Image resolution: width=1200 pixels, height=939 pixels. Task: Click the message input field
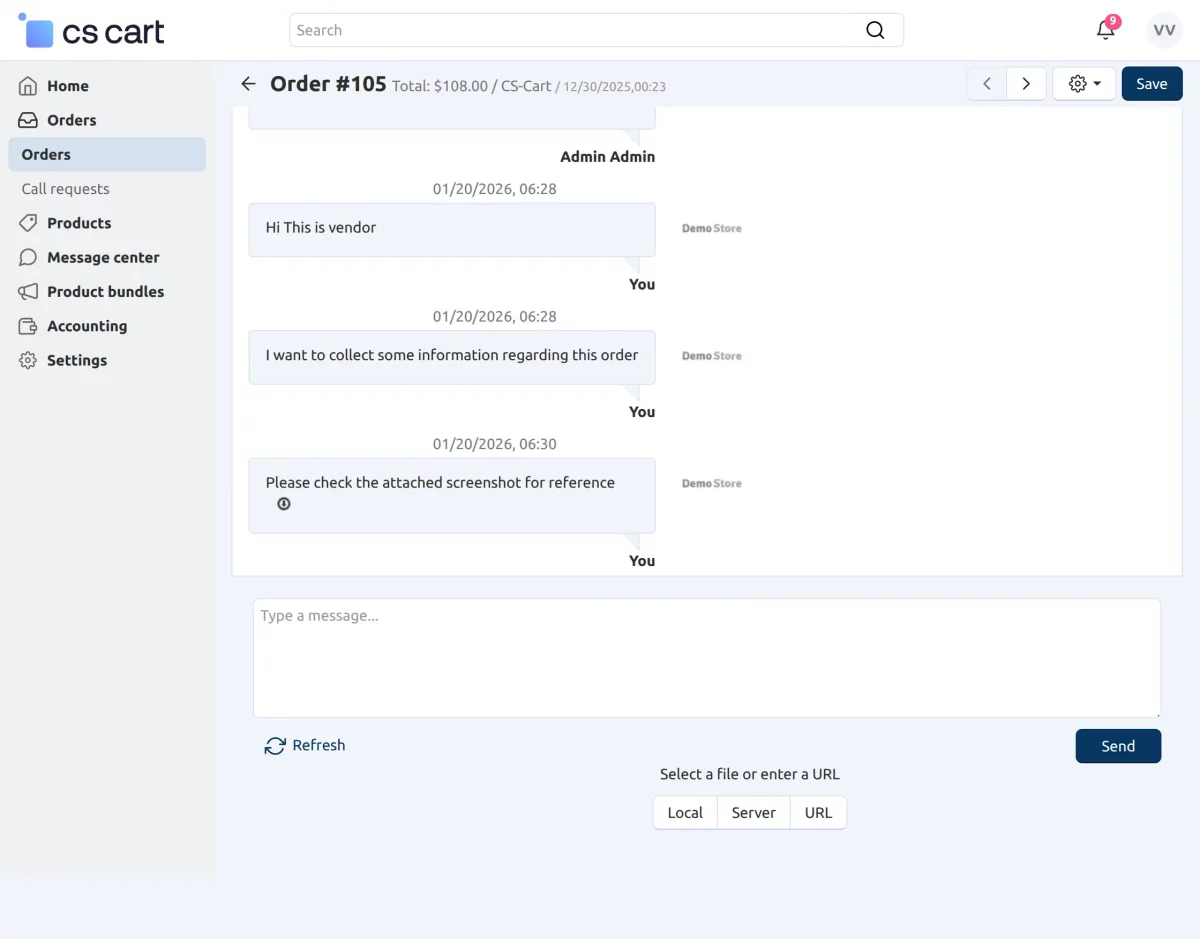[707, 657]
